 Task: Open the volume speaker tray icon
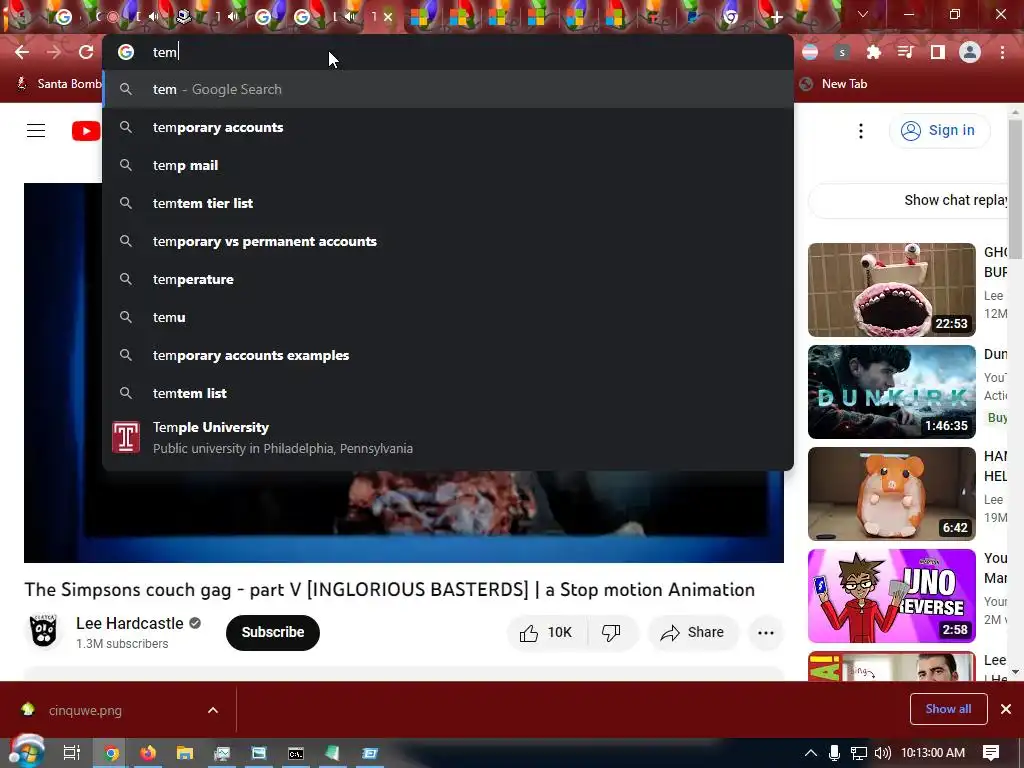882,753
